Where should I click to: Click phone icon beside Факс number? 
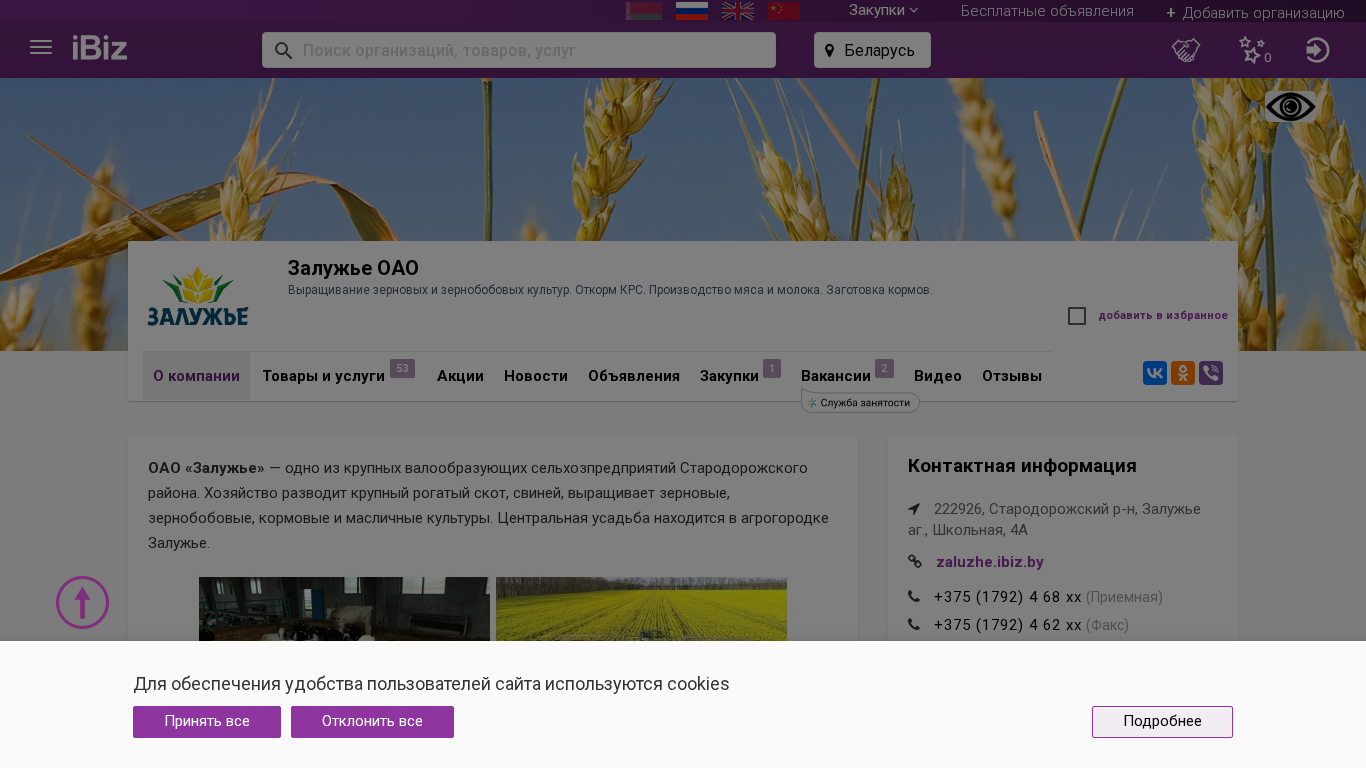click(x=914, y=625)
